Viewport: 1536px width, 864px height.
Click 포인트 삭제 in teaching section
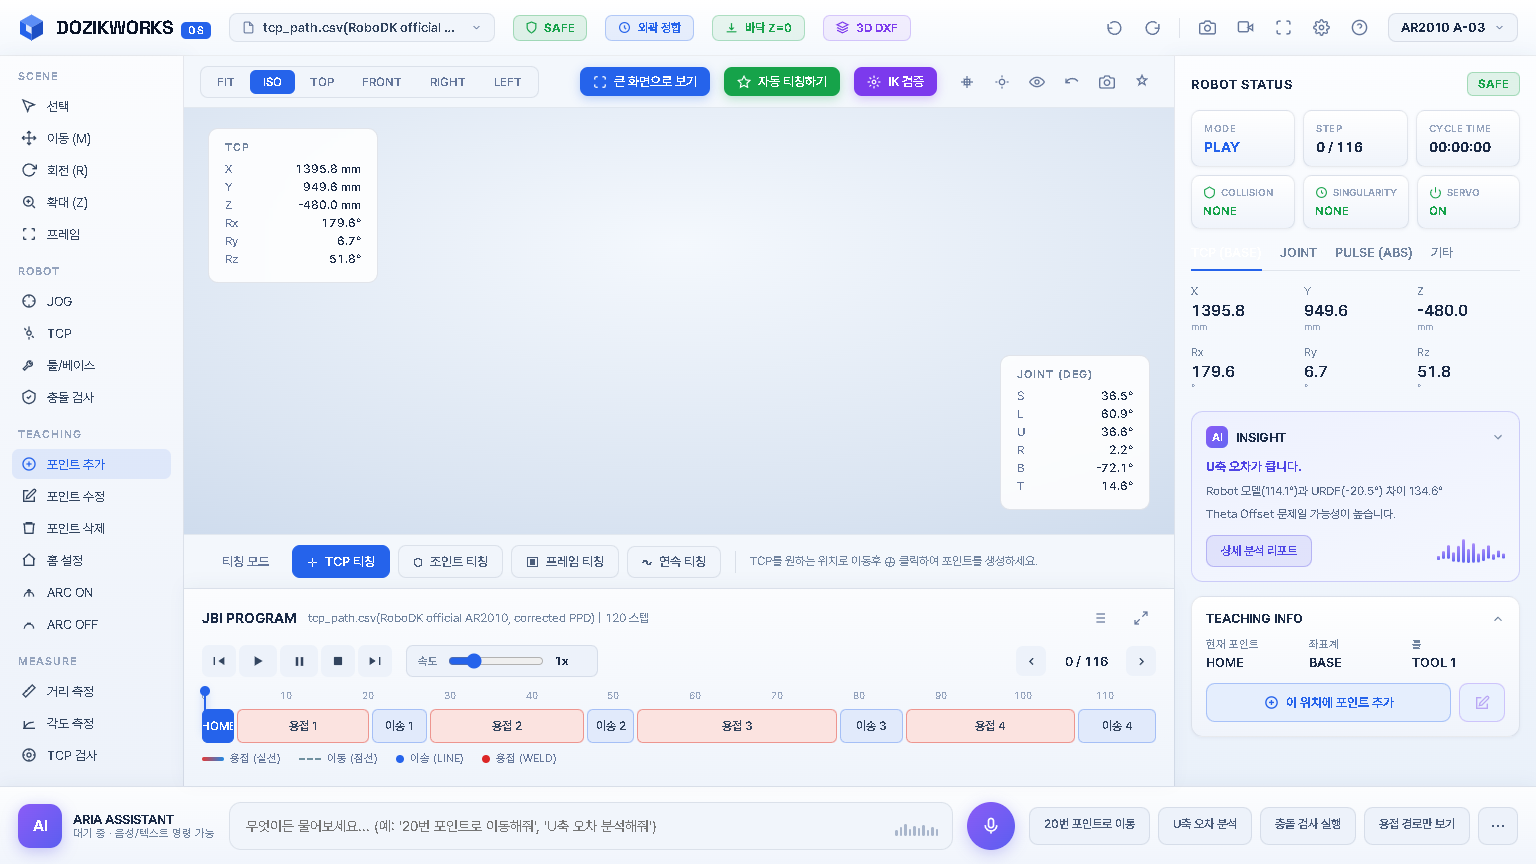tap(91, 528)
